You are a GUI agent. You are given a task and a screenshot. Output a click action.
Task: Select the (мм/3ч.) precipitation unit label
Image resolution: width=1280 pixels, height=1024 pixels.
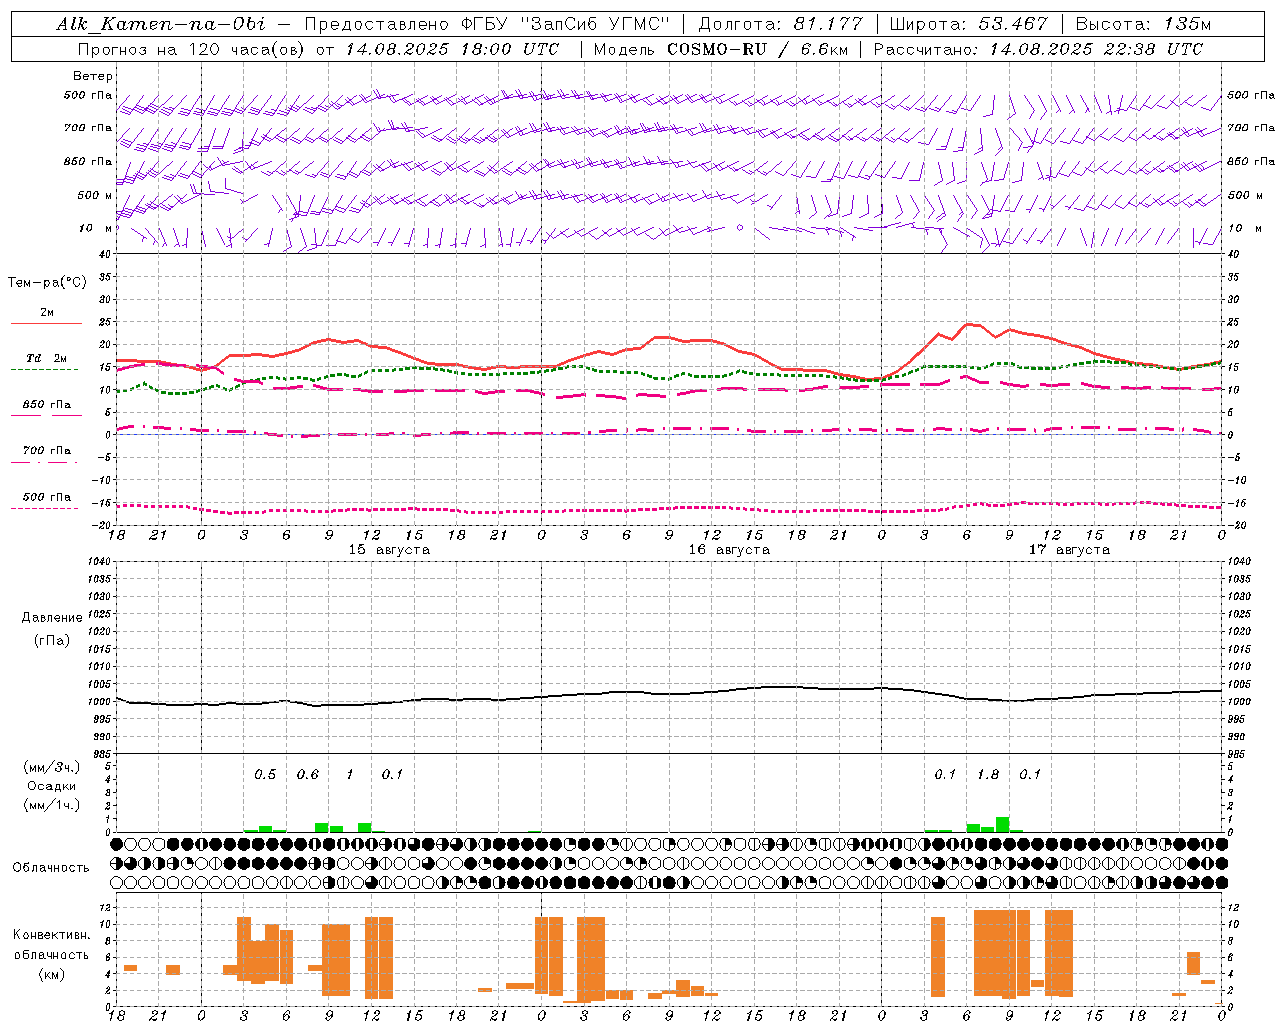tap(51, 767)
